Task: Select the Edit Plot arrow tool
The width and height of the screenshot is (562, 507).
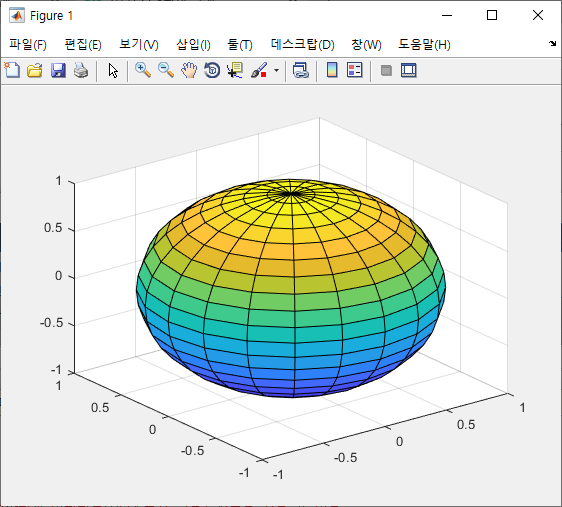Action: pos(113,70)
